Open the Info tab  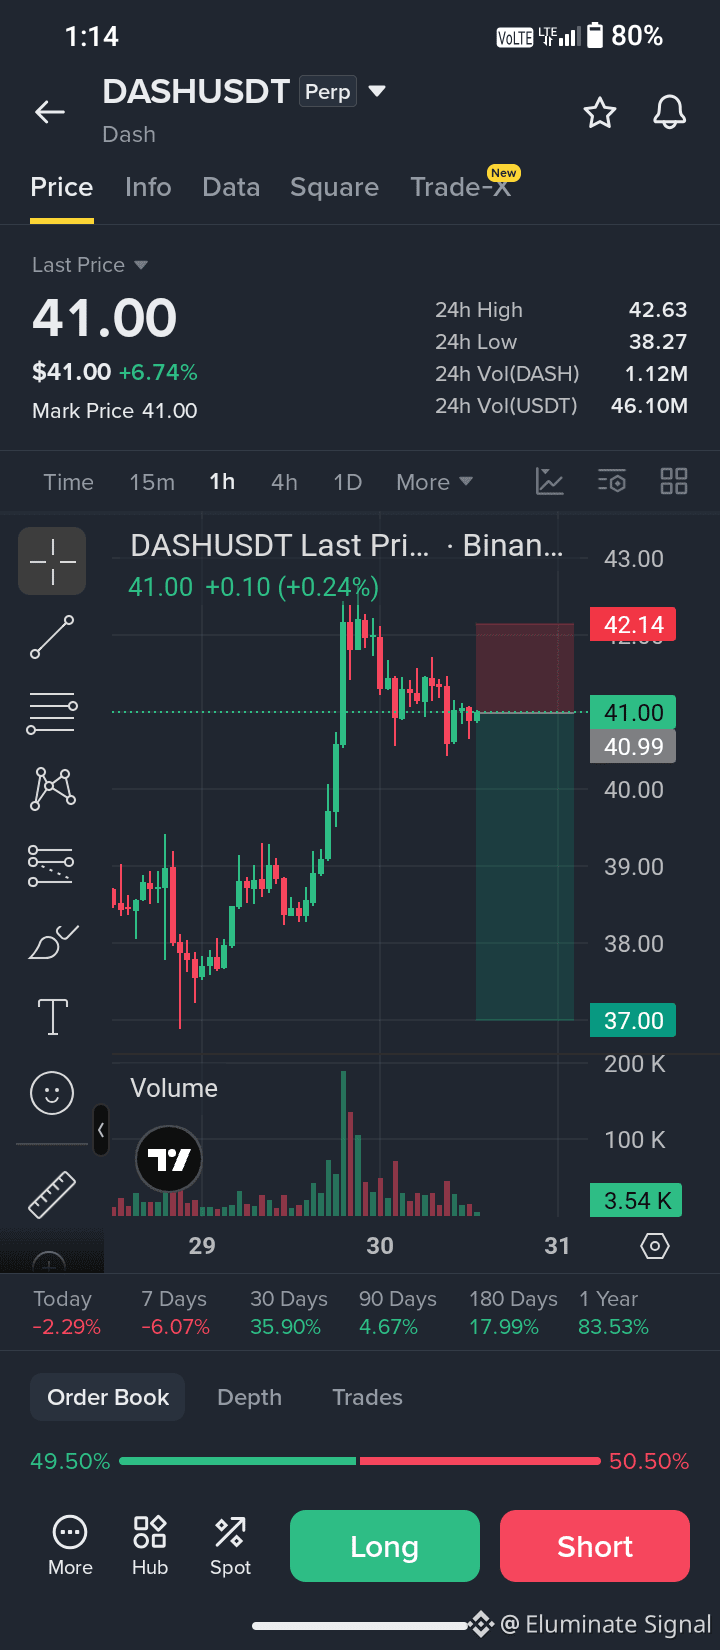click(x=148, y=187)
